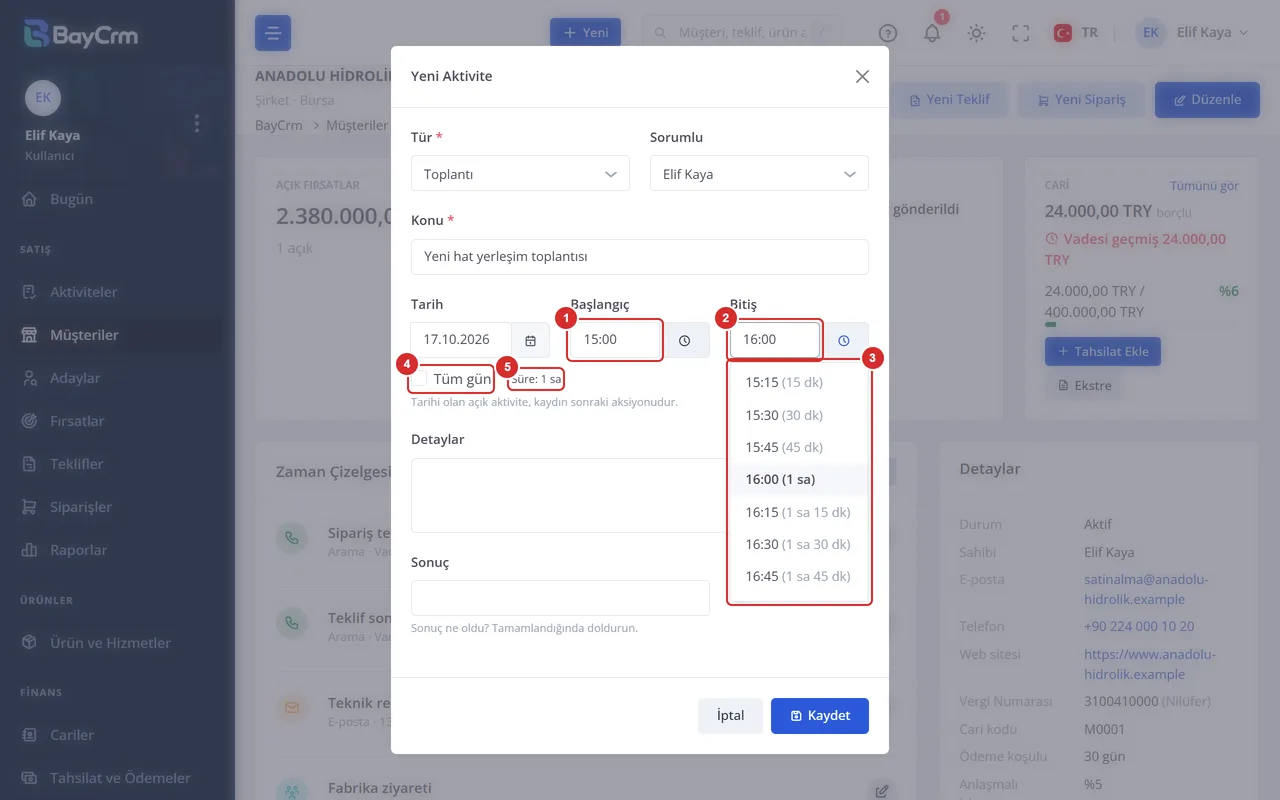Open the date picker calendar icon

tap(530, 340)
